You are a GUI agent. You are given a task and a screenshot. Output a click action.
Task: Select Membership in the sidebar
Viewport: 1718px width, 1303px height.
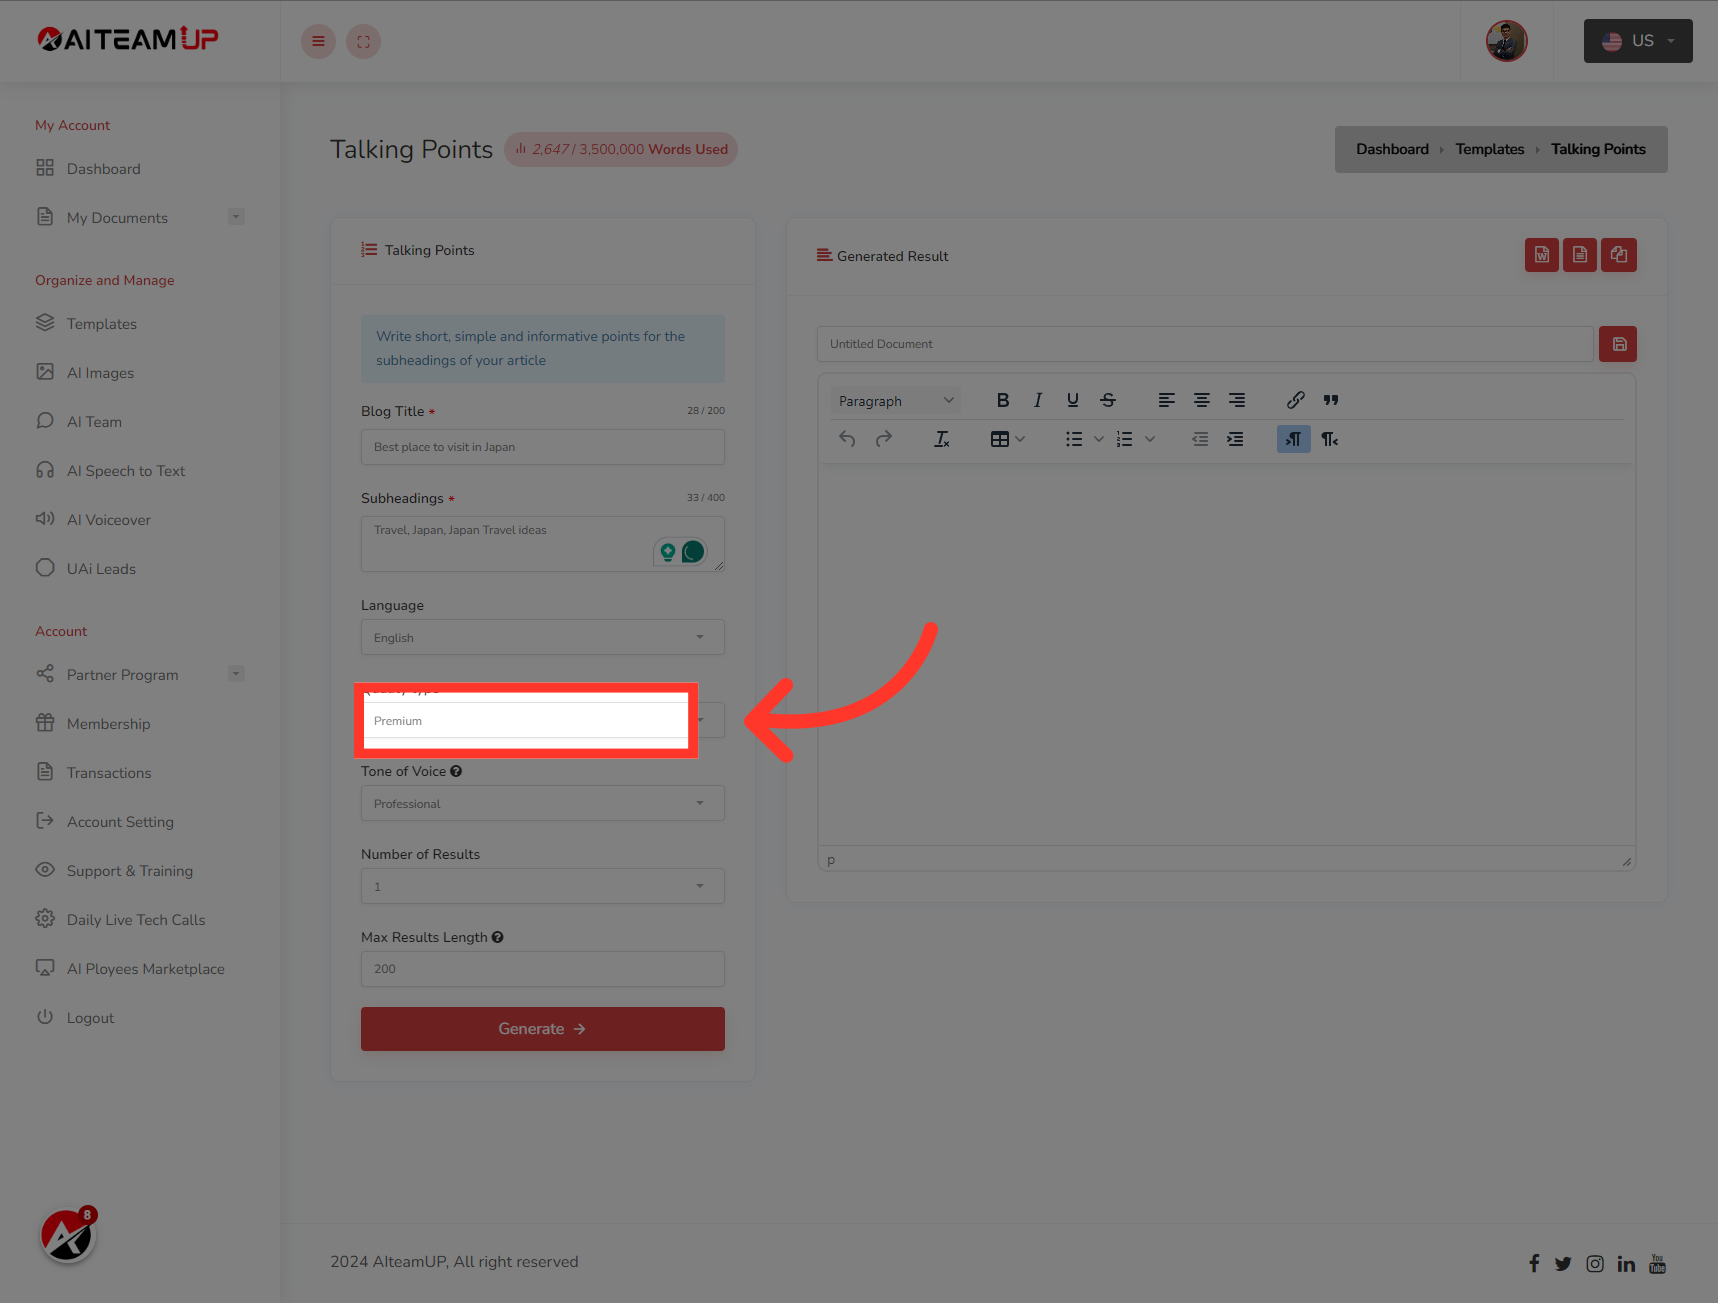tap(108, 723)
